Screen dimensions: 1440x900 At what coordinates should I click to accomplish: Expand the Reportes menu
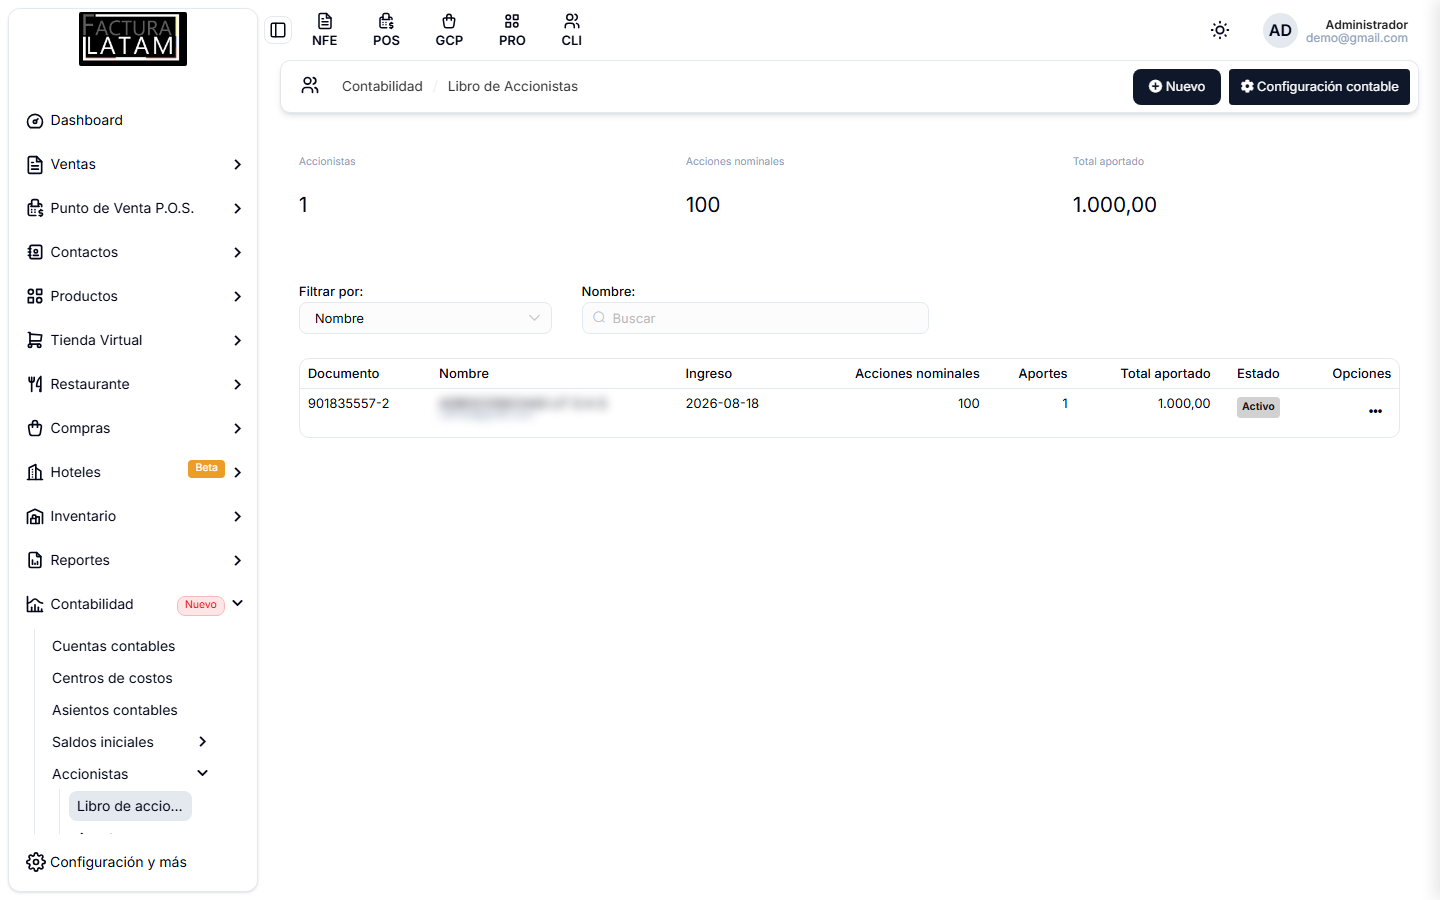point(133,560)
